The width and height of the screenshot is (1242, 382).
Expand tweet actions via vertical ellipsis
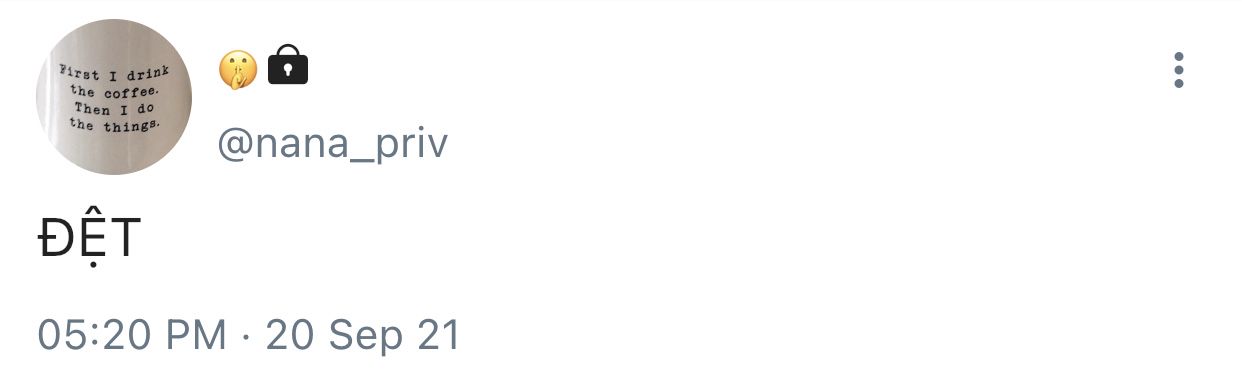tap(1180, 70)
